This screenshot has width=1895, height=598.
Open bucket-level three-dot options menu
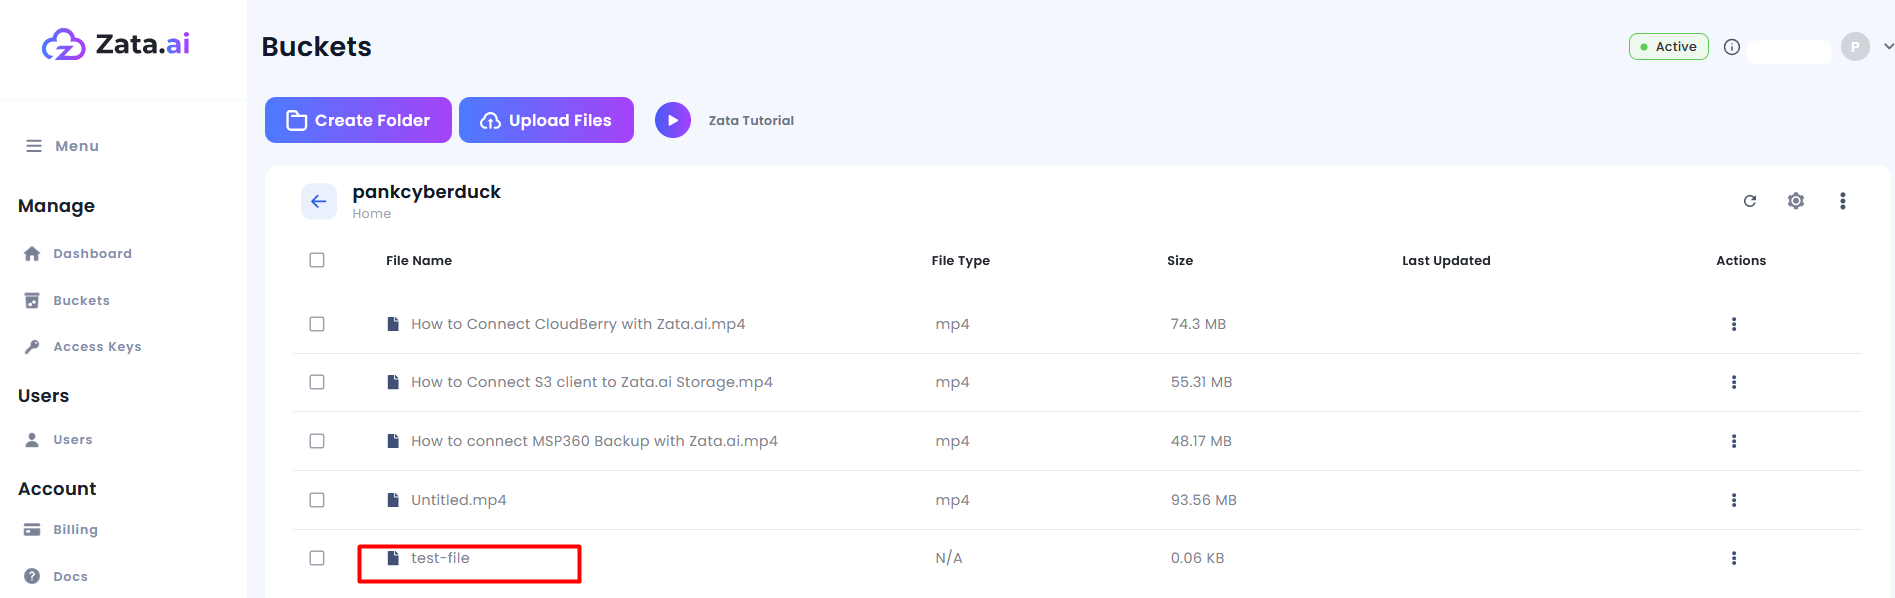tap(1842, 201)
